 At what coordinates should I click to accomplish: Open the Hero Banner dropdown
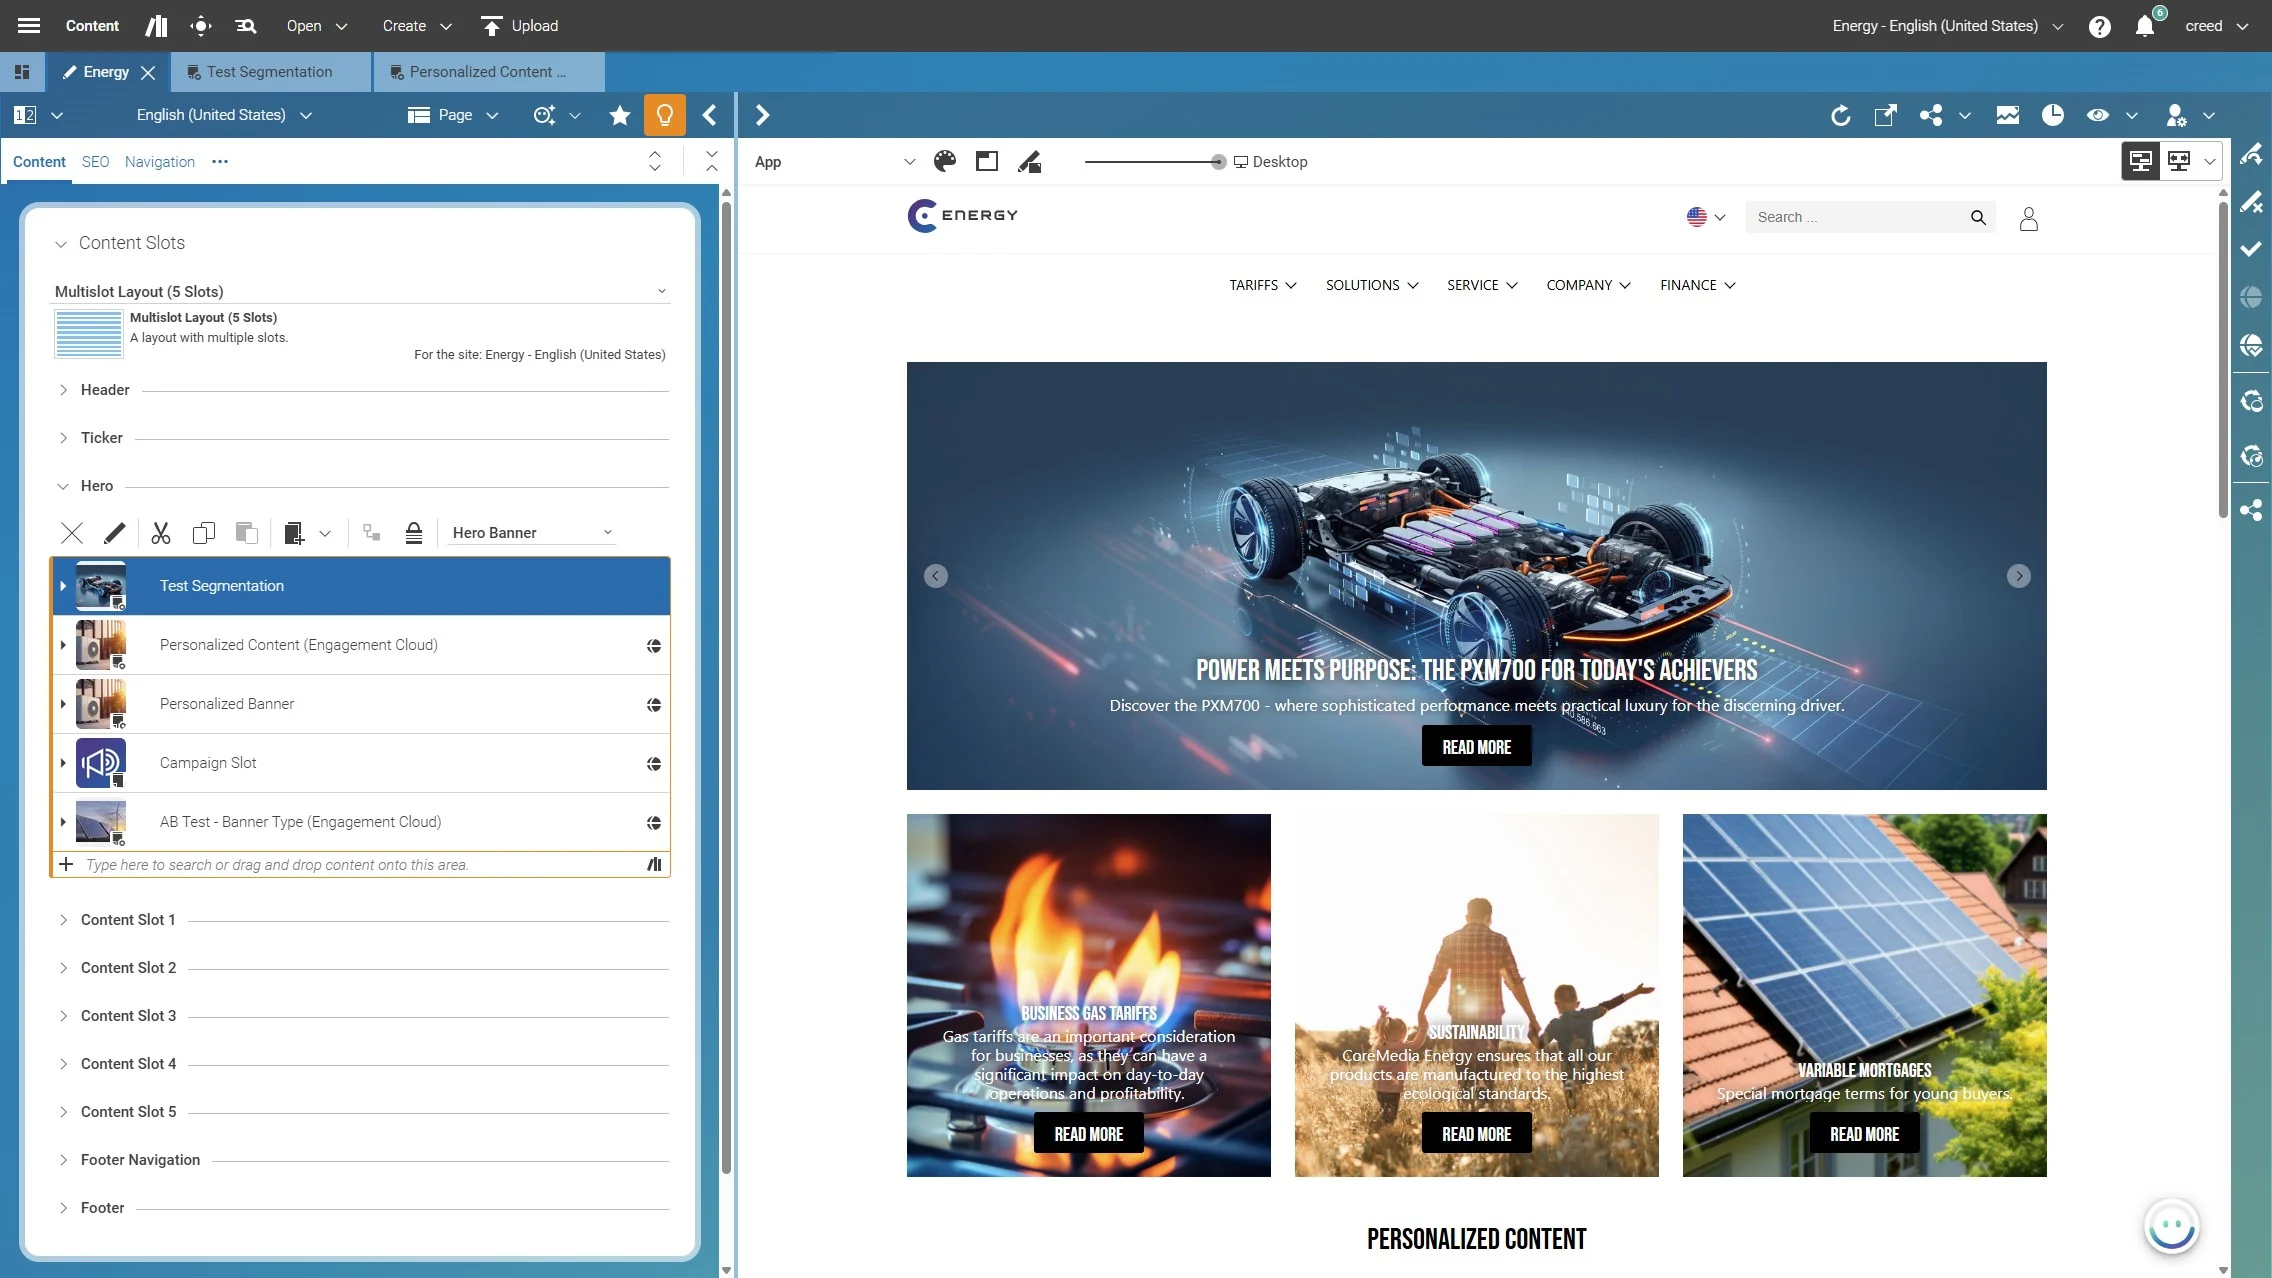coord(531,533)
